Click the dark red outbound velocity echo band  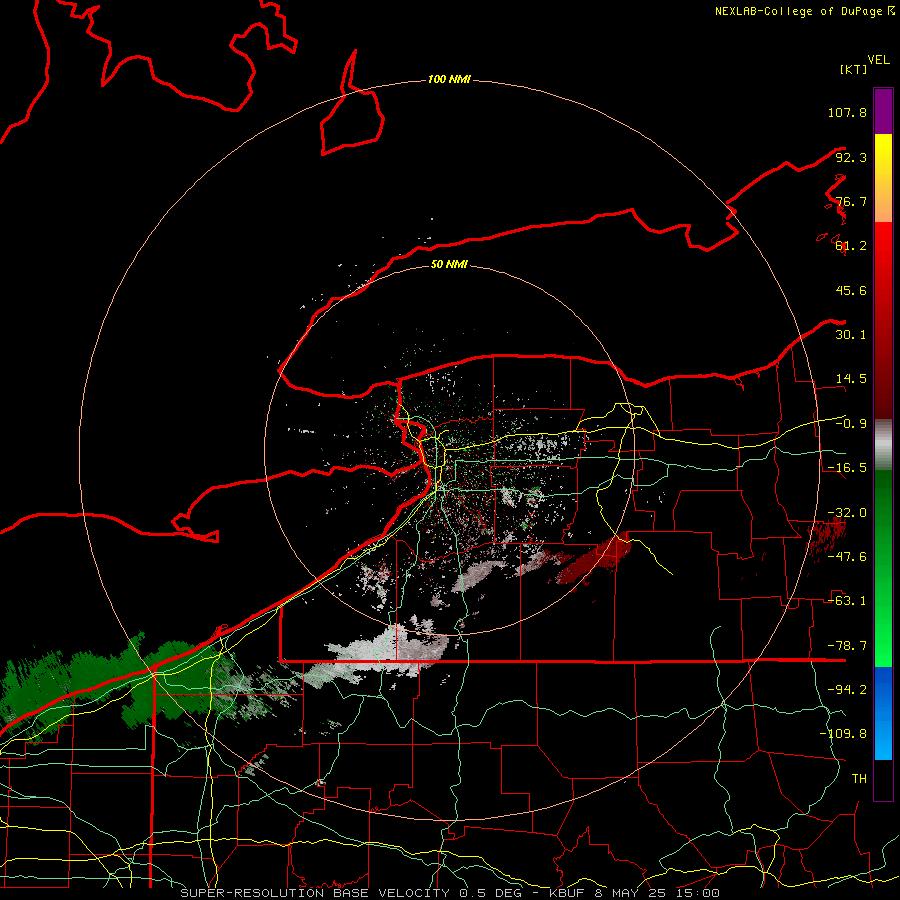pos(594,560)
